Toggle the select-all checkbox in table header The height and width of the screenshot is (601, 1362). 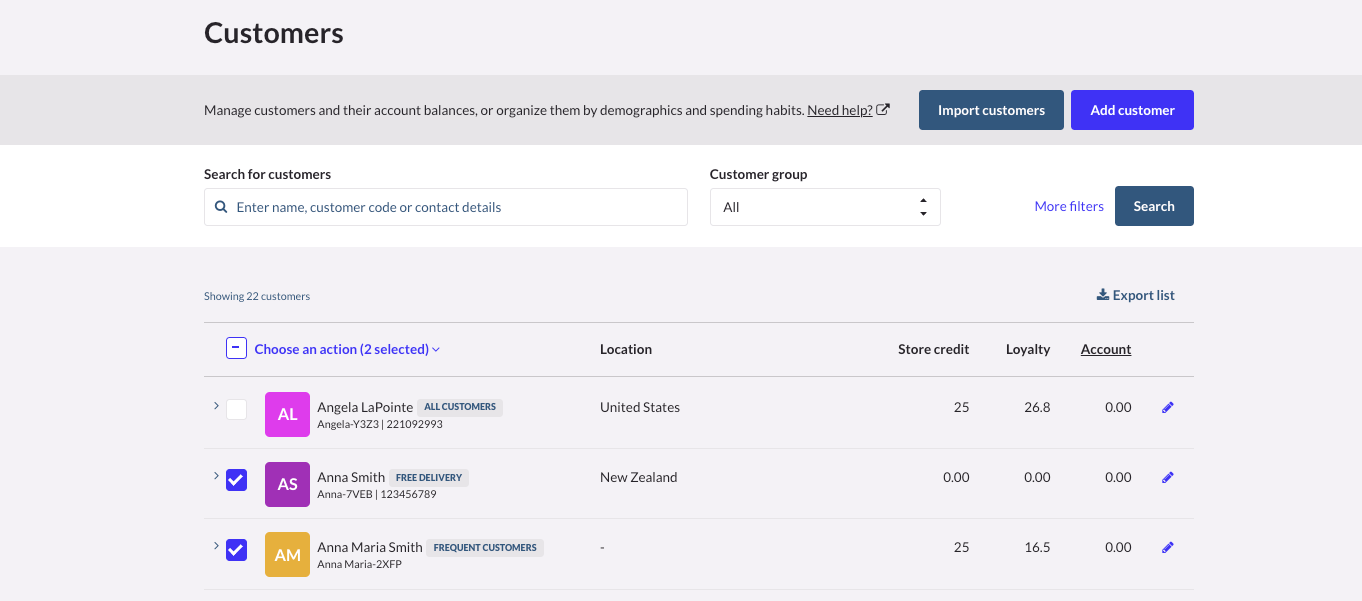(236, 349)
